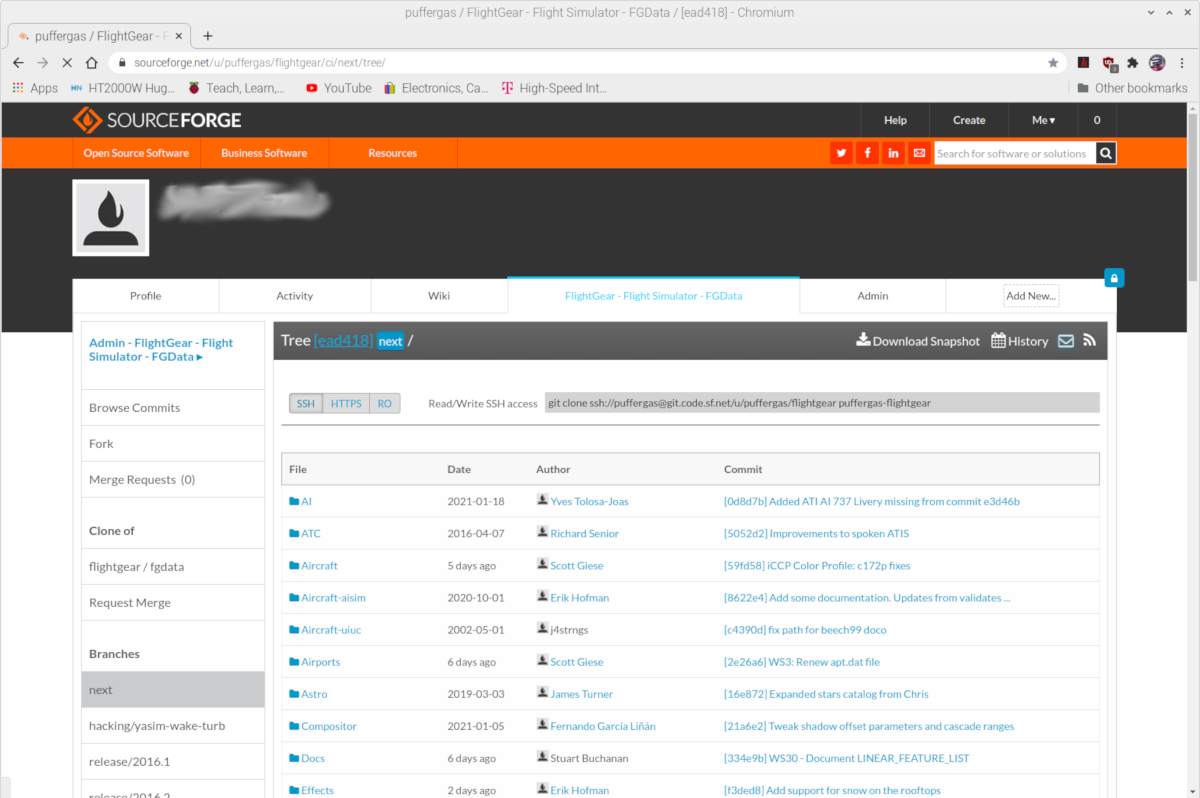Open Merge Requests (0)

(173, 480)
